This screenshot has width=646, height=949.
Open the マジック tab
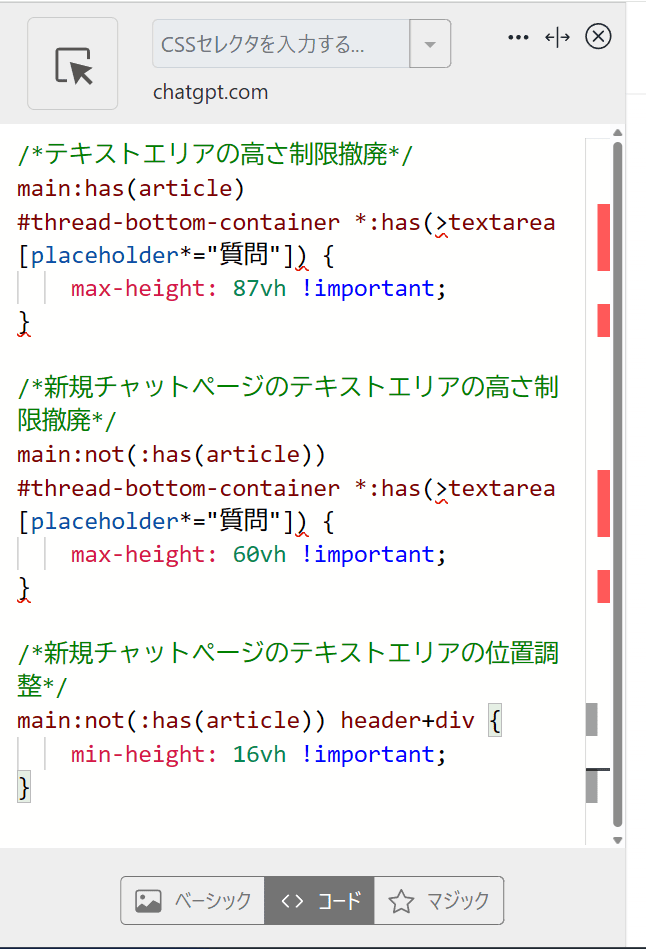tap(439, 901)
